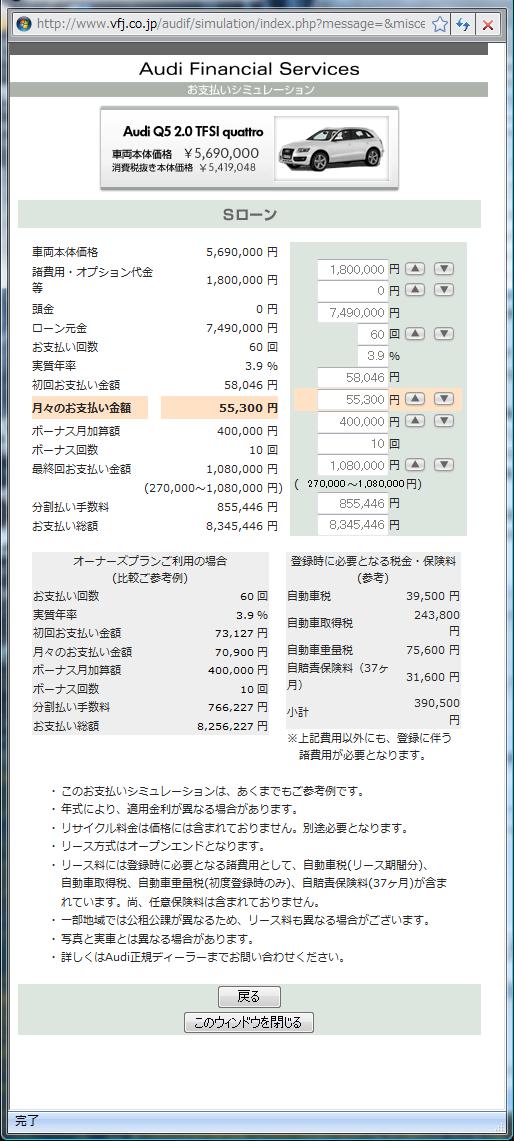Viewport: 514px width, 1141px height.
Task: Decrease the 1,800,000 yen options cost with down arrow
Action: (443, 269)
